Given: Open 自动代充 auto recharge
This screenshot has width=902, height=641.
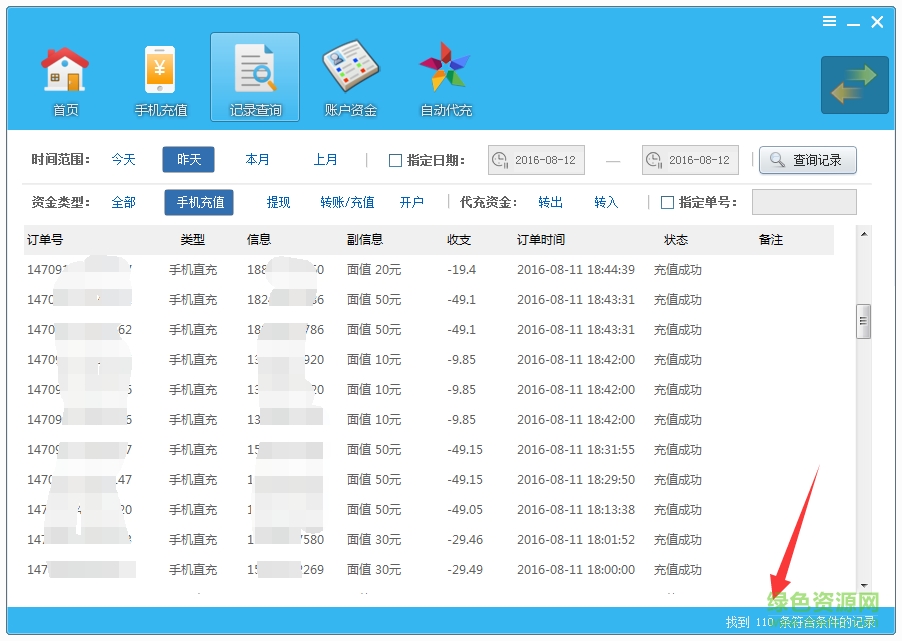Looking at the screenshot, I should pos(444,77).
